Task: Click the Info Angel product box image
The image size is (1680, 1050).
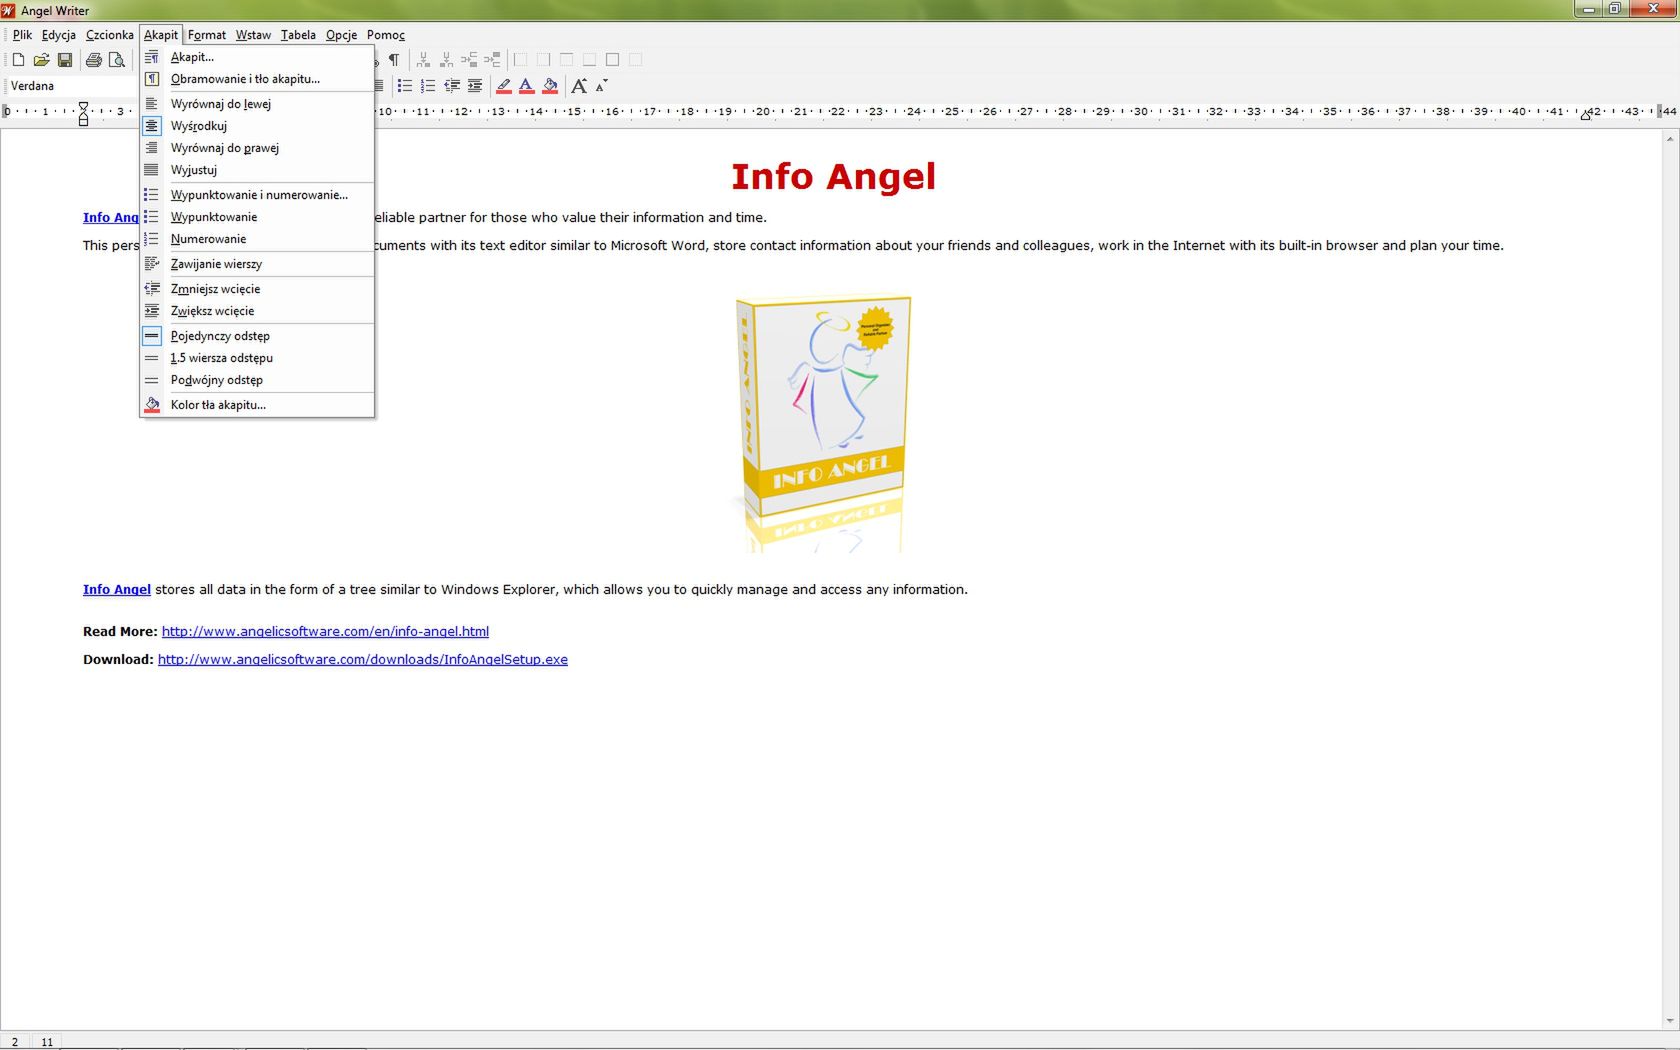Action: 824,422
